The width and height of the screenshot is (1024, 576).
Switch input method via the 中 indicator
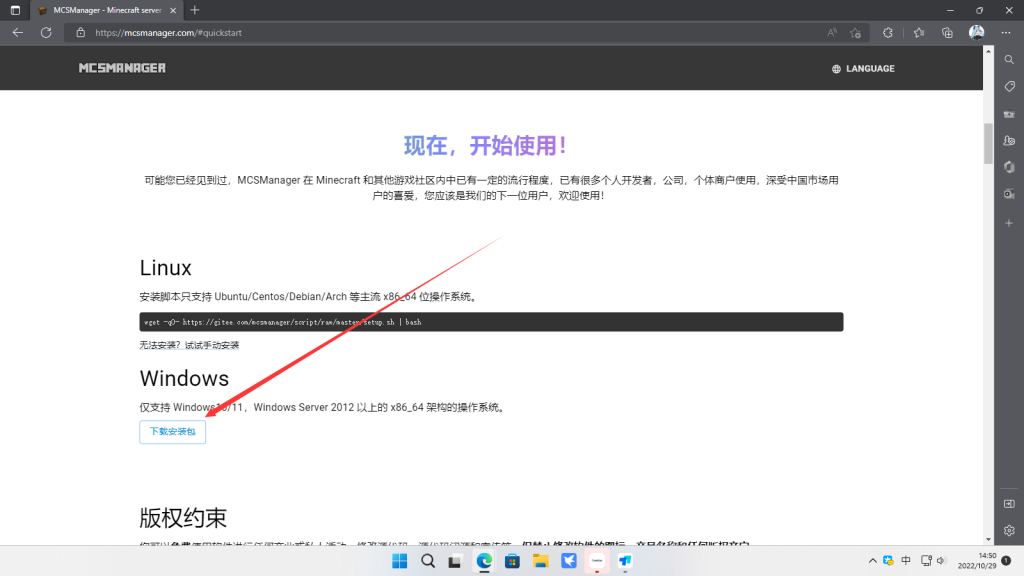pyautogui.click(x=904, y=560)
